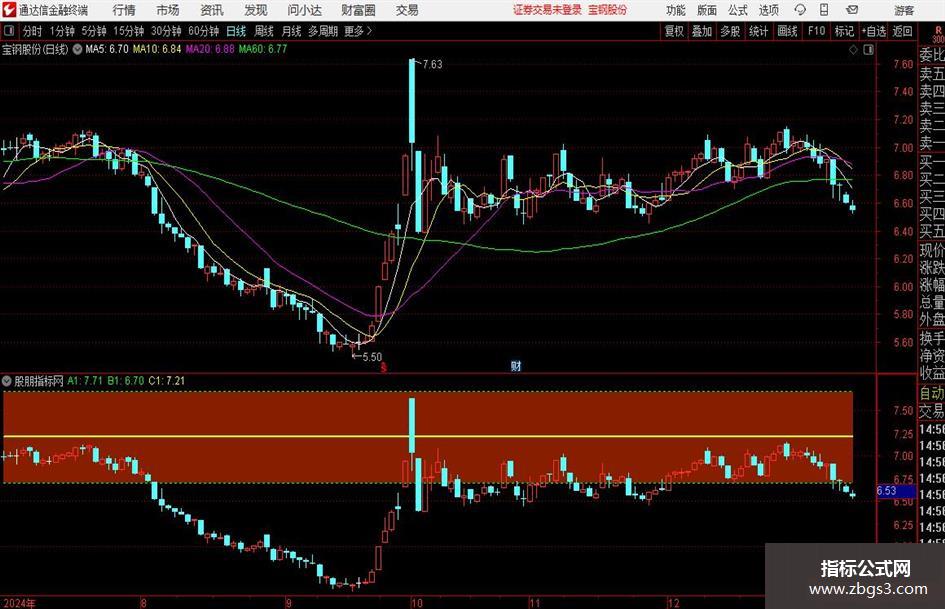This screenshot has width=945, height=609.
Task: Click the green MA60: 6.77 label
Action: tap(263, 49)
